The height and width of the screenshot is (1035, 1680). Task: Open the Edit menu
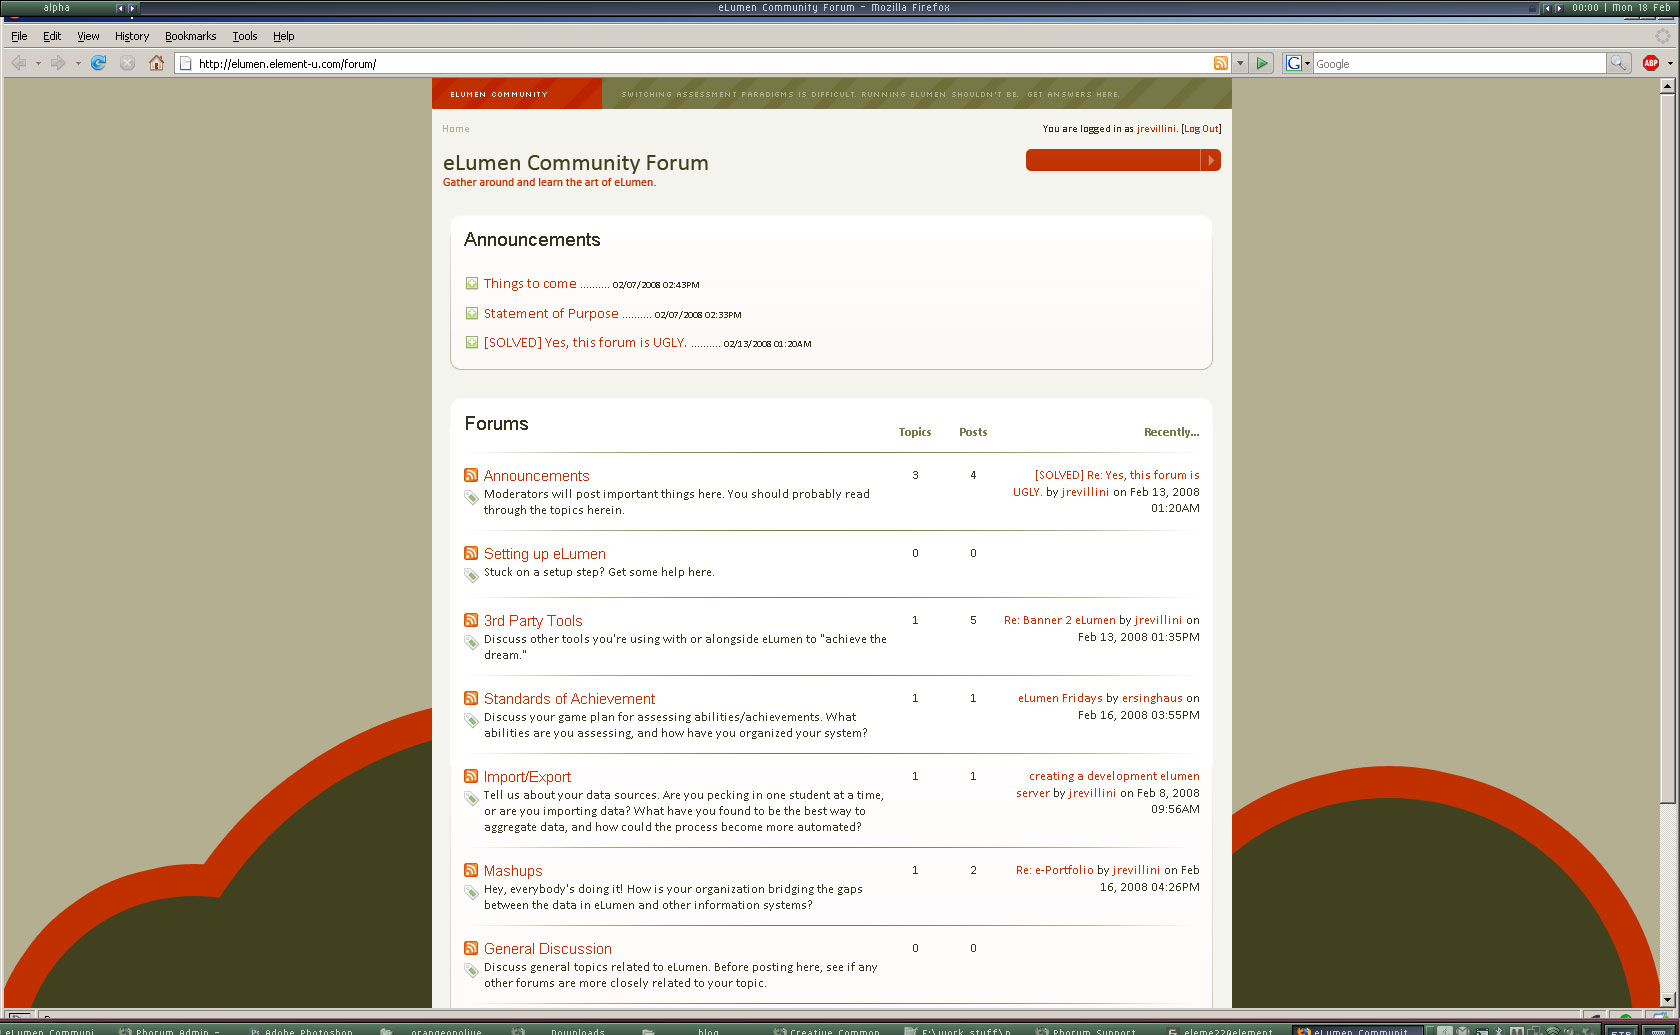[52, 36]
